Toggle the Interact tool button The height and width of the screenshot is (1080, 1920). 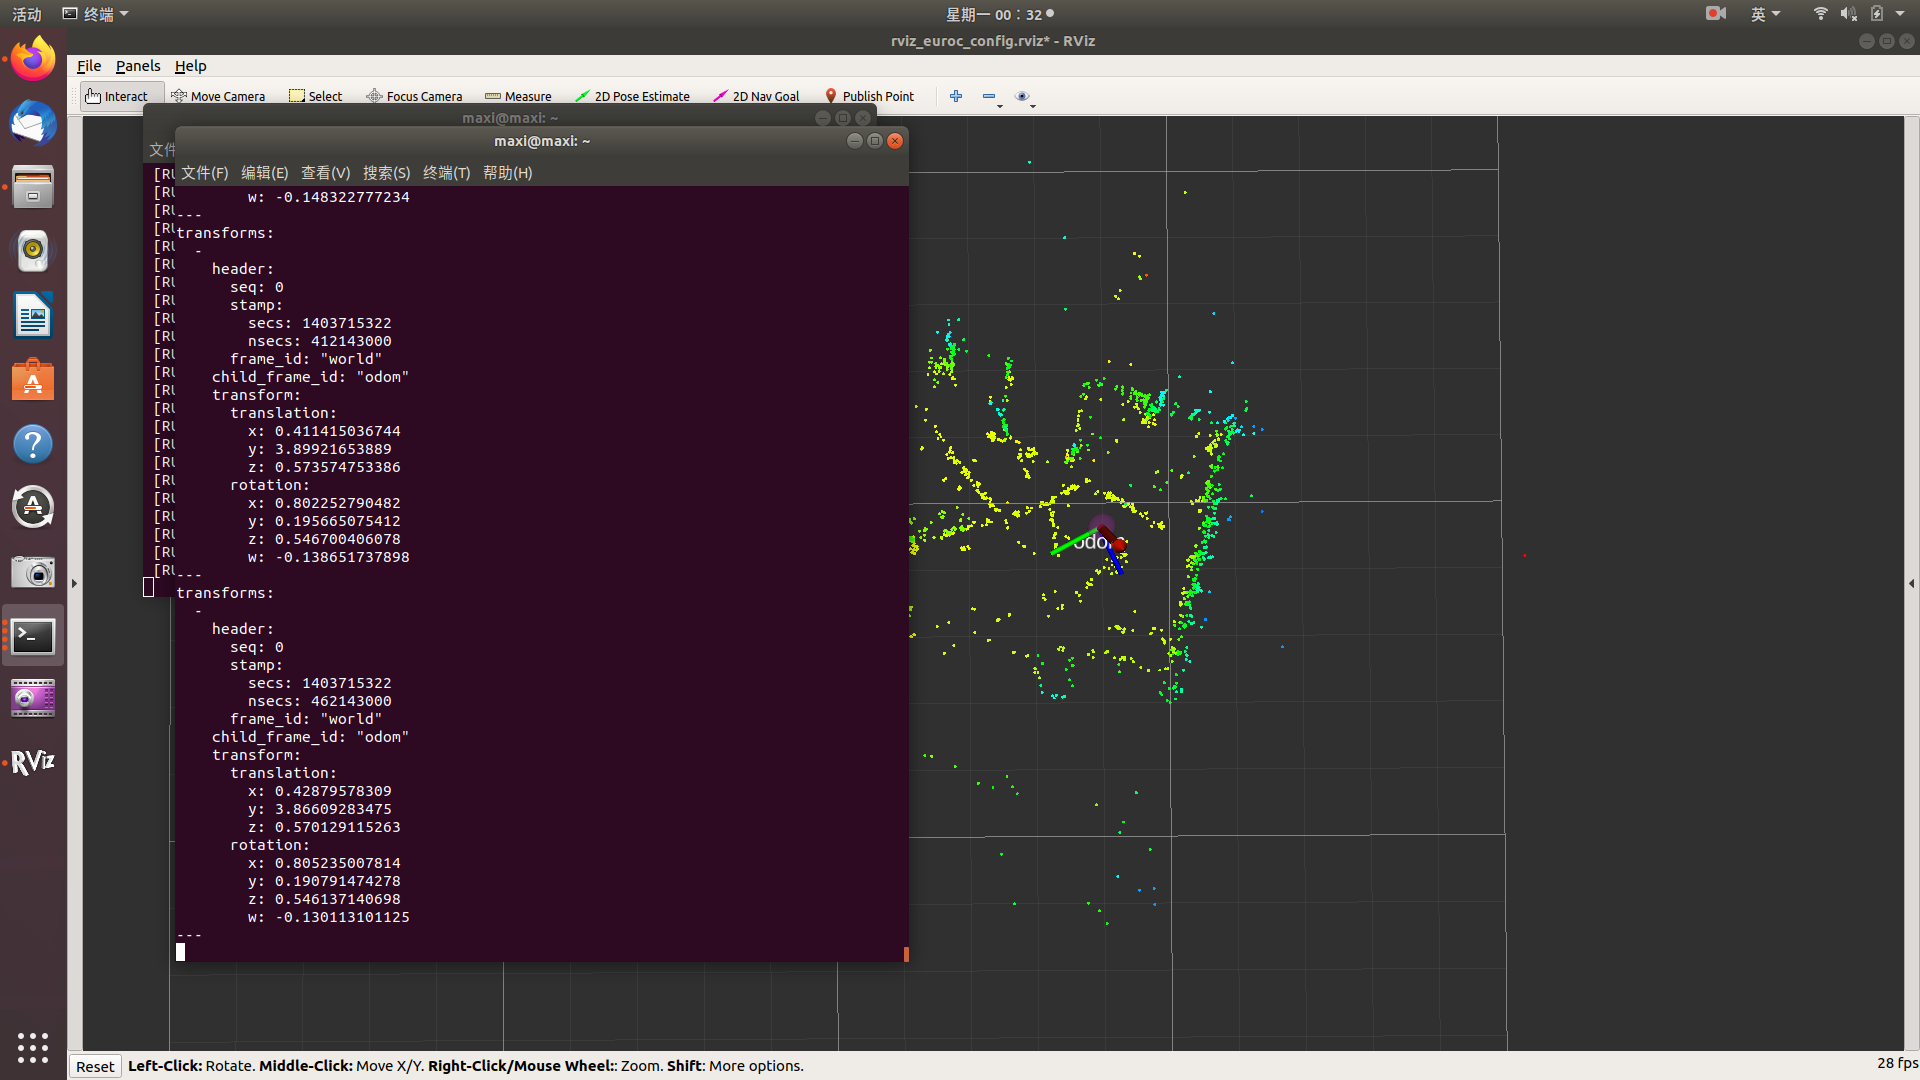pyautogui.click(x=116, y=96)
